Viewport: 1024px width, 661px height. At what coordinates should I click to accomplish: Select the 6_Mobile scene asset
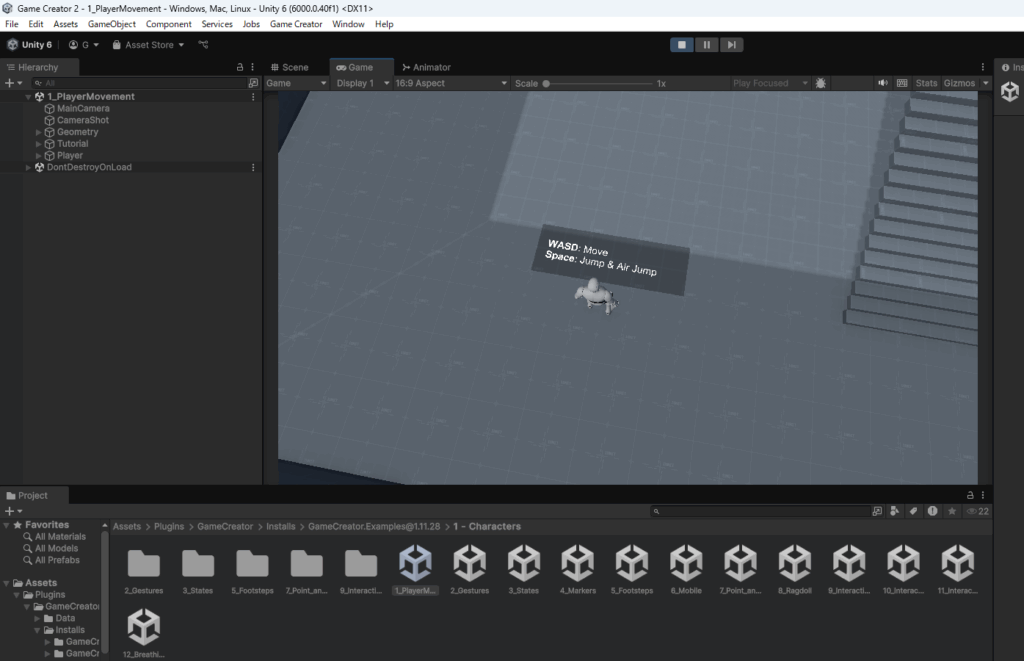point(686,570)
